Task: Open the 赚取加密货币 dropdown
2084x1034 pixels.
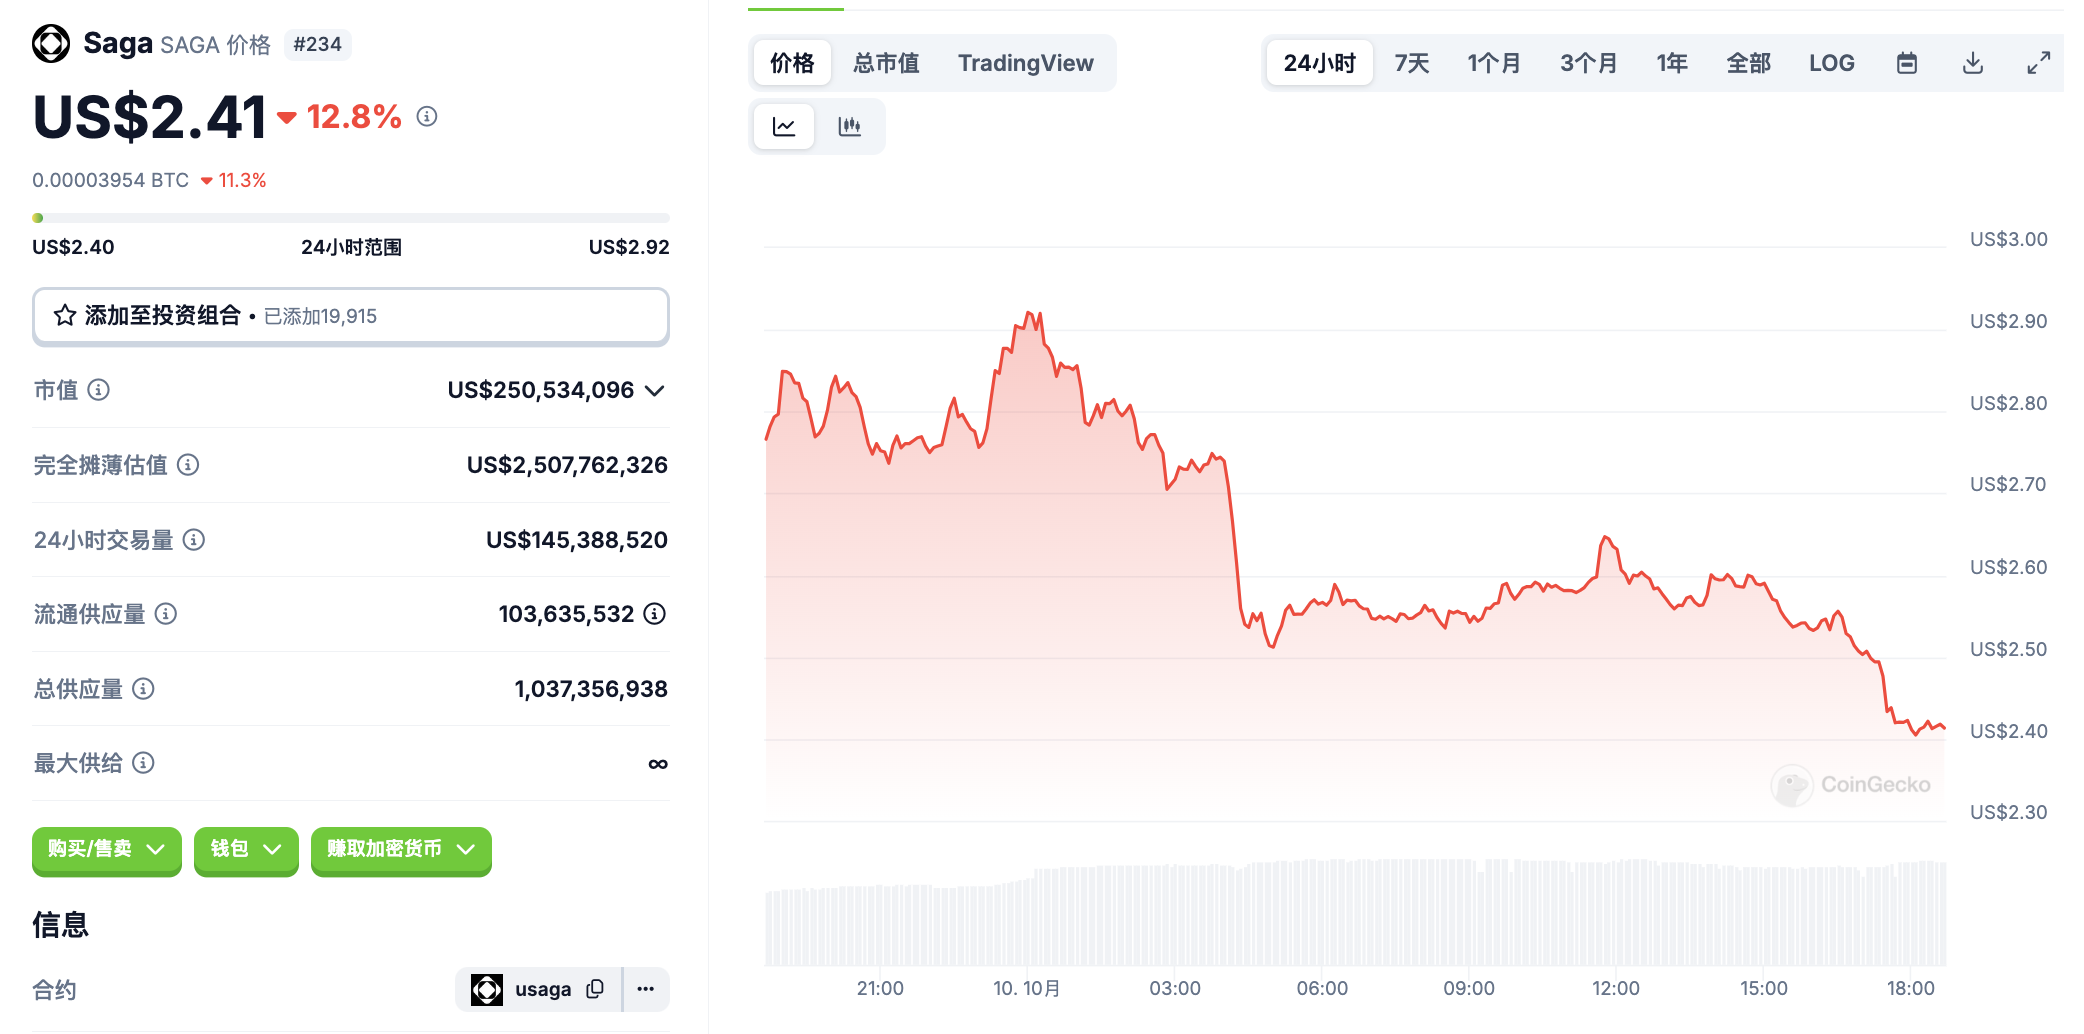Action: click(400, 849)
